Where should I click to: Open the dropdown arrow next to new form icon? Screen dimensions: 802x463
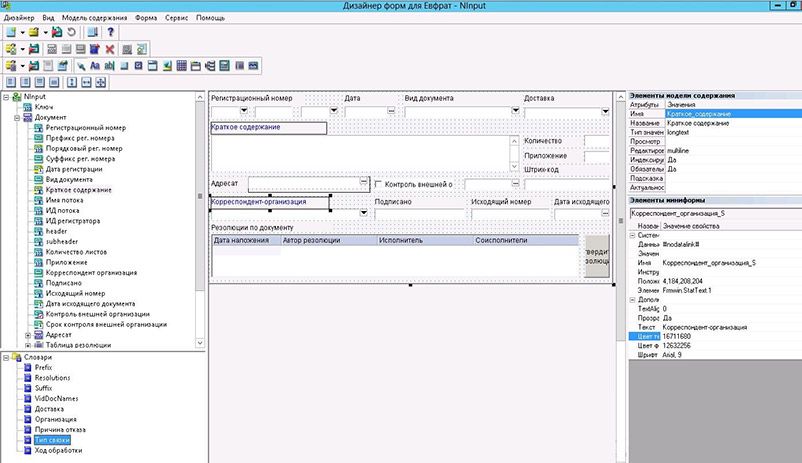[23, 33]
